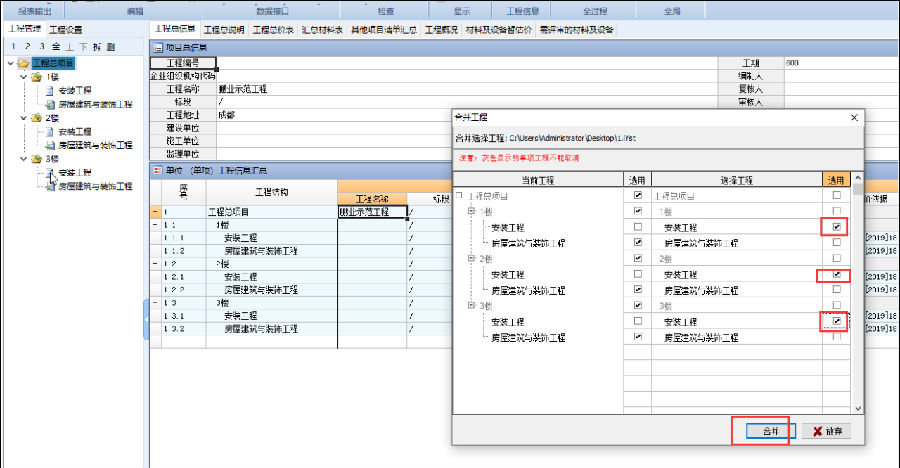Click the 1楼 folder icon in project tree
900x468 pixels.
tap(37, 77)
